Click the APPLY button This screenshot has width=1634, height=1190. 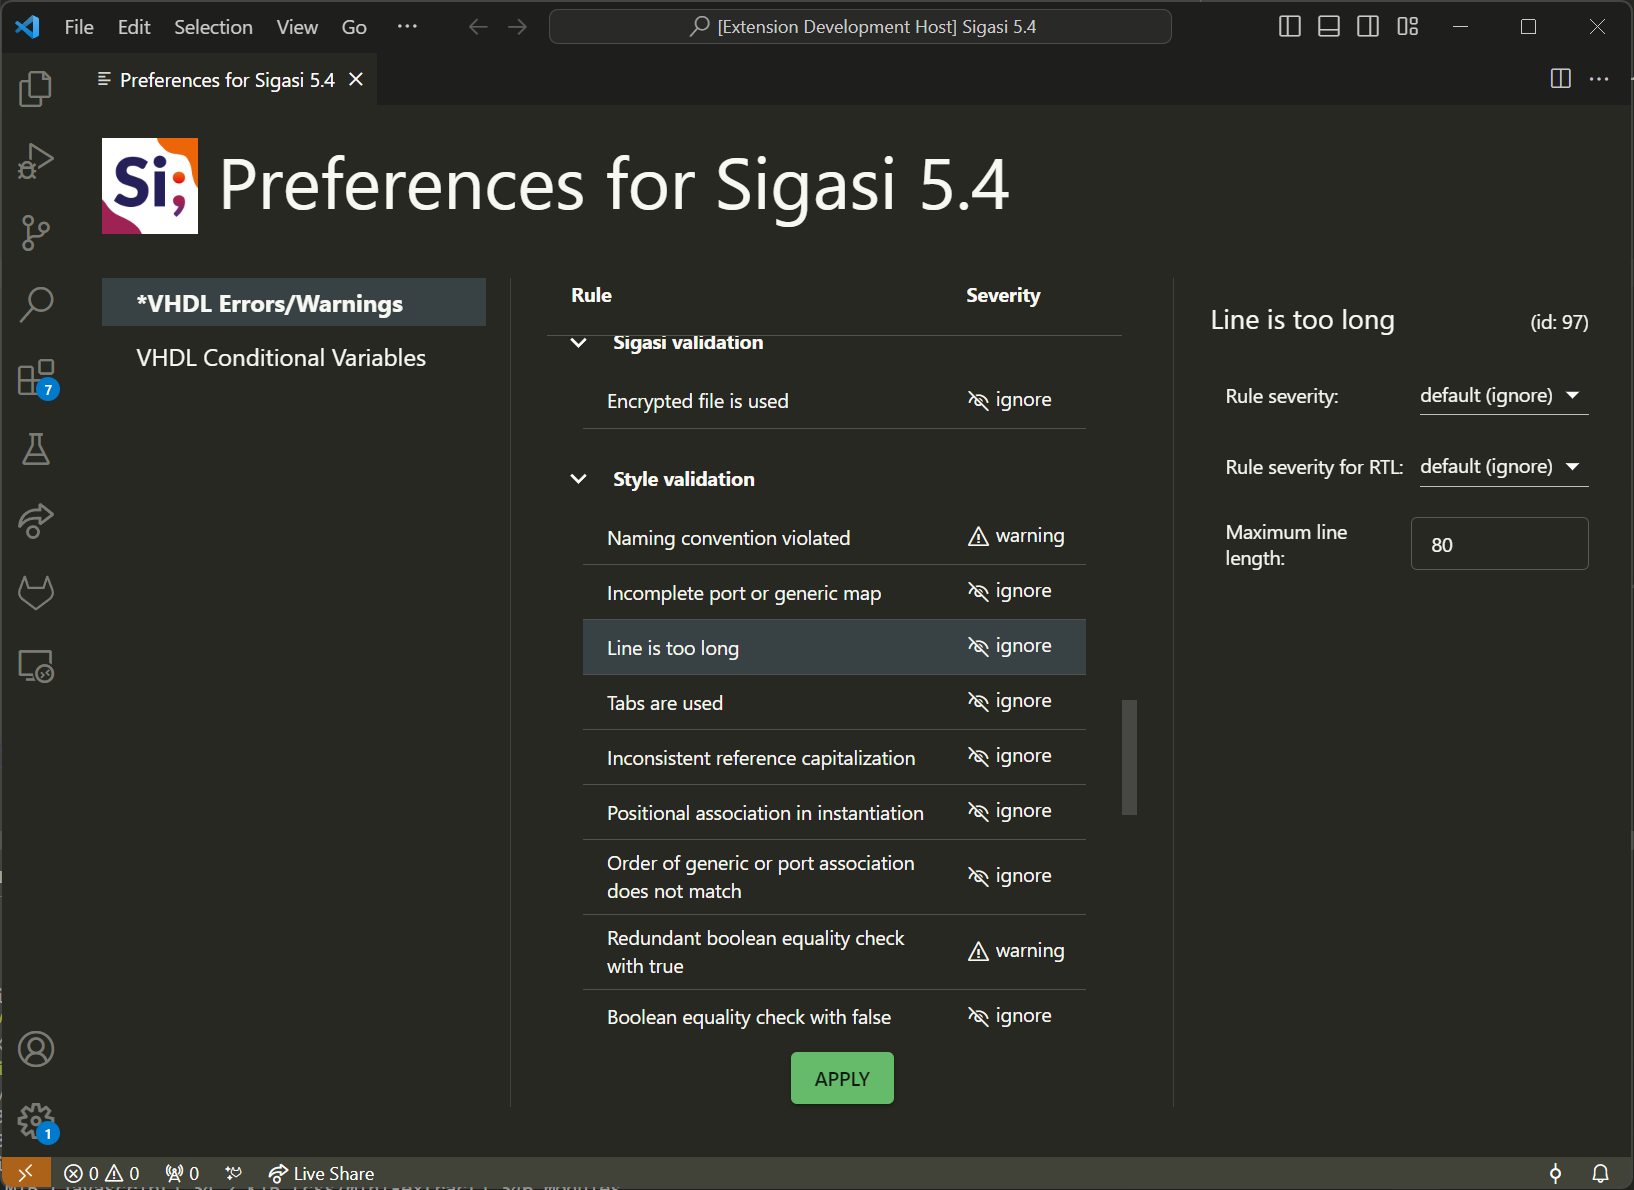842,1078
